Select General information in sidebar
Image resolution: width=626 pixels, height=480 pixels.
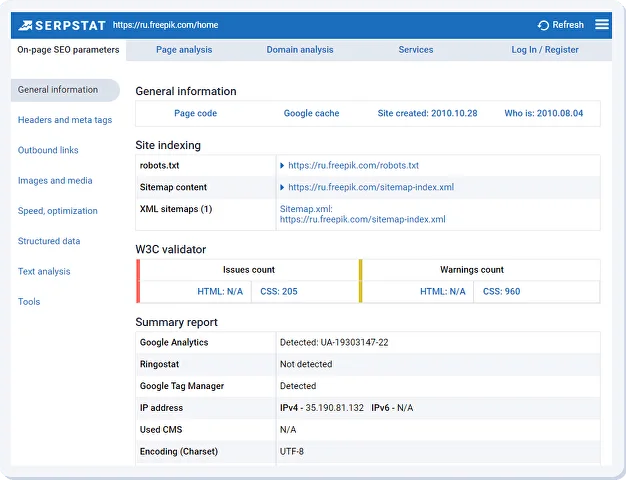[x=65, y=90]
